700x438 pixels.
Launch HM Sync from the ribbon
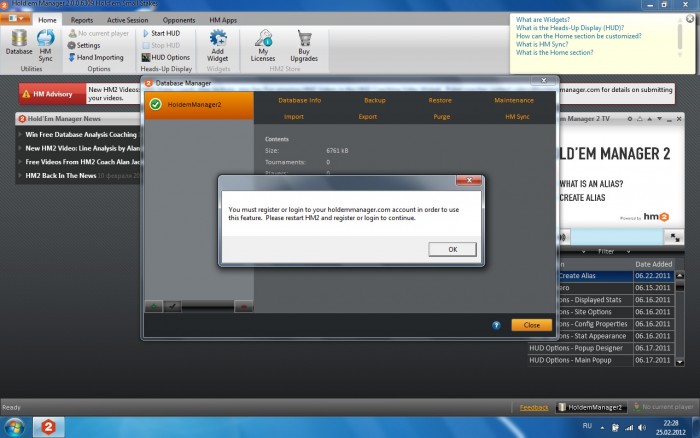(x=45, y=46)
